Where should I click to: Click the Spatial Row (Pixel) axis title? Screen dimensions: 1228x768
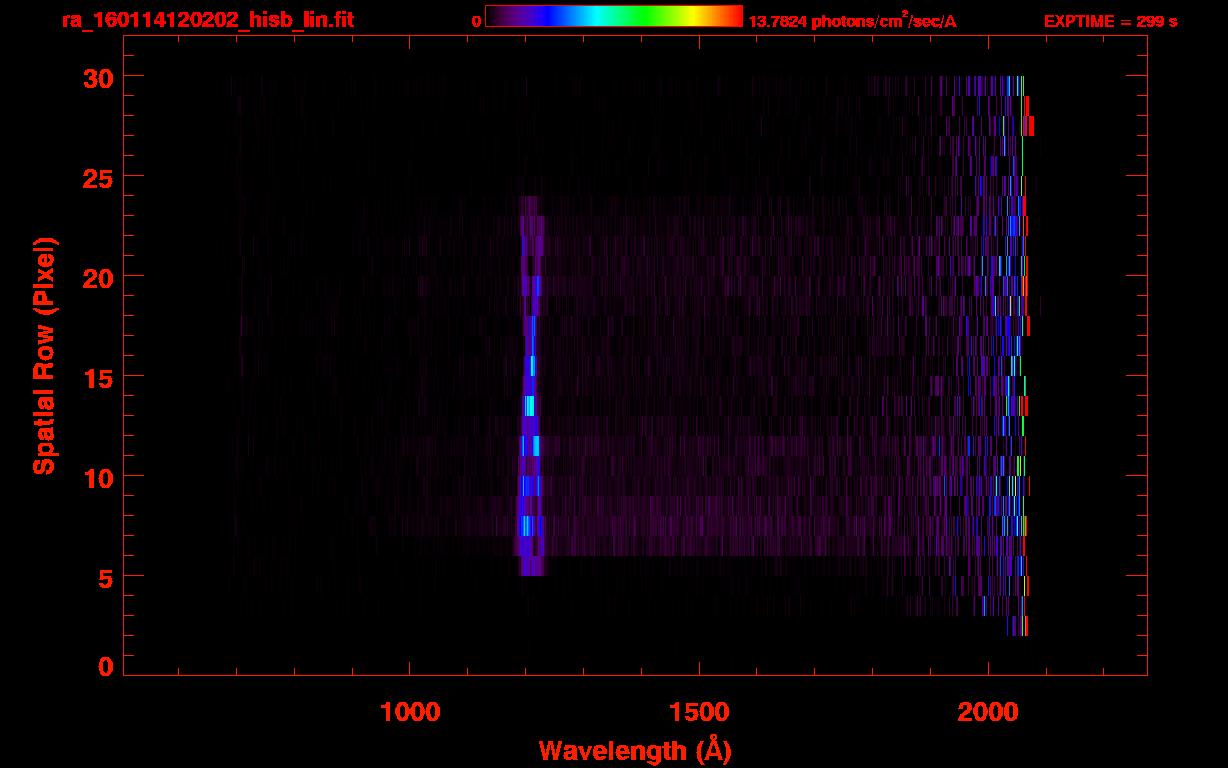coord(44,355)
